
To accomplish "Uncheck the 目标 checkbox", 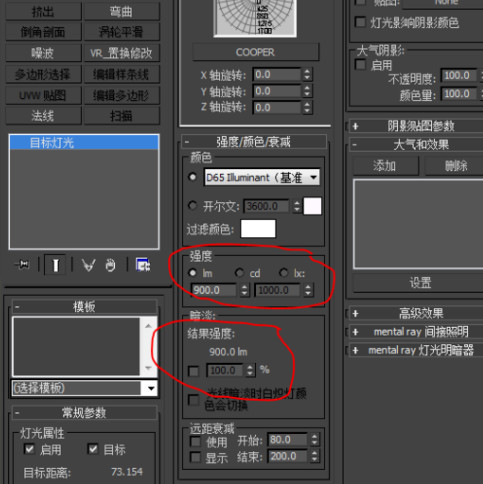I will click(x=93, y=449).
